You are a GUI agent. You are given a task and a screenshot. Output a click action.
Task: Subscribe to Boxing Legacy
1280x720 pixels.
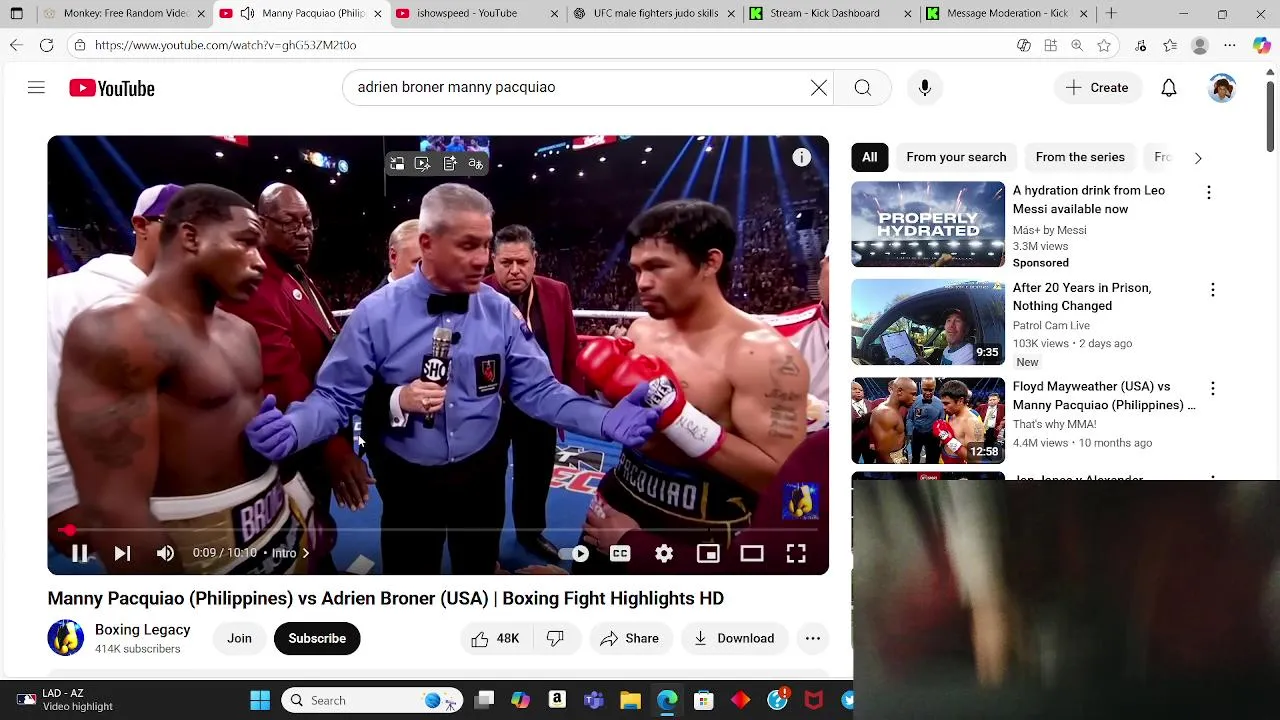317,638
